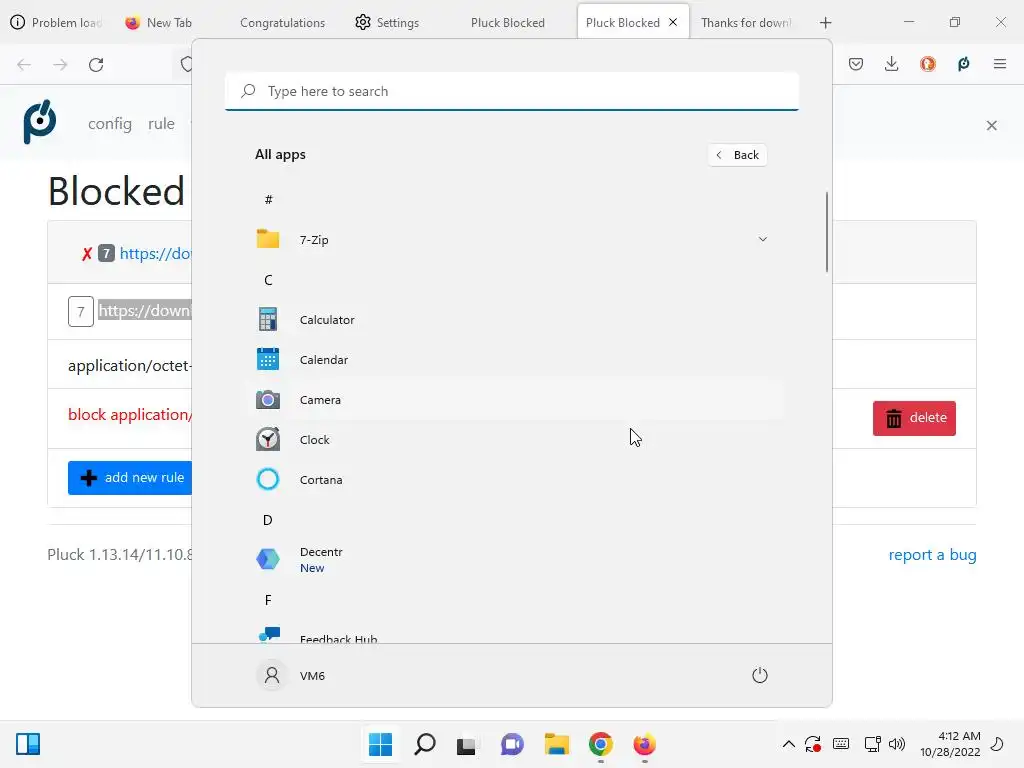Click add new rule button
Image resolution: width=1024 pixels, height=768 pixels.
(x=130, y=477)
